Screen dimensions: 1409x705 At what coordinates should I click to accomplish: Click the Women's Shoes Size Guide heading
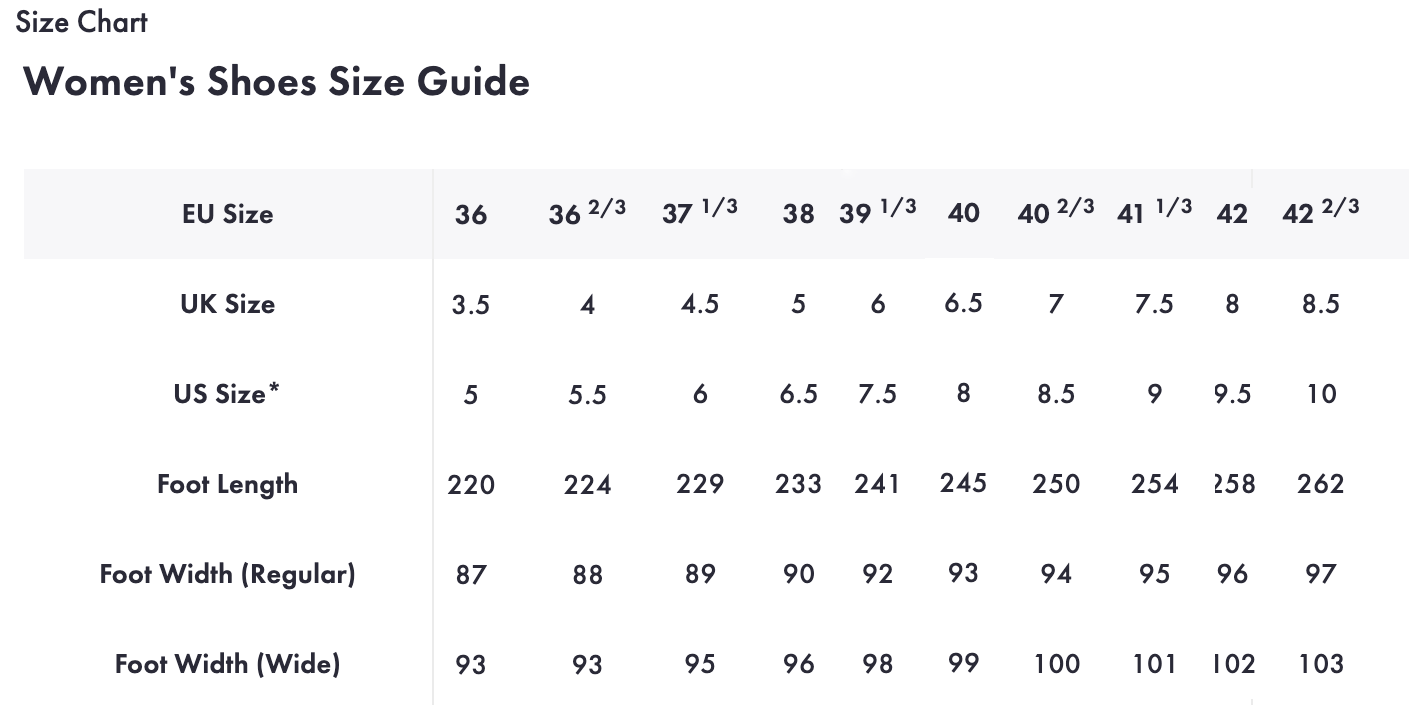point(276,81)
